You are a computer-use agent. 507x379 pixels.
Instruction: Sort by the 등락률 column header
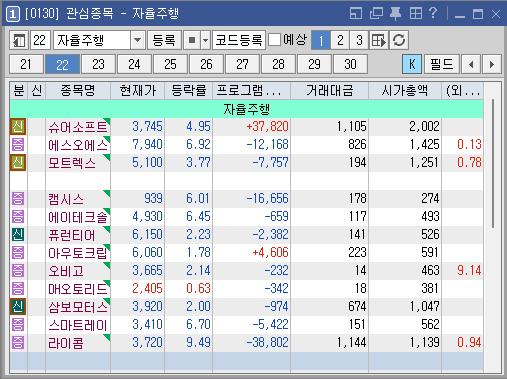(188, 90)
